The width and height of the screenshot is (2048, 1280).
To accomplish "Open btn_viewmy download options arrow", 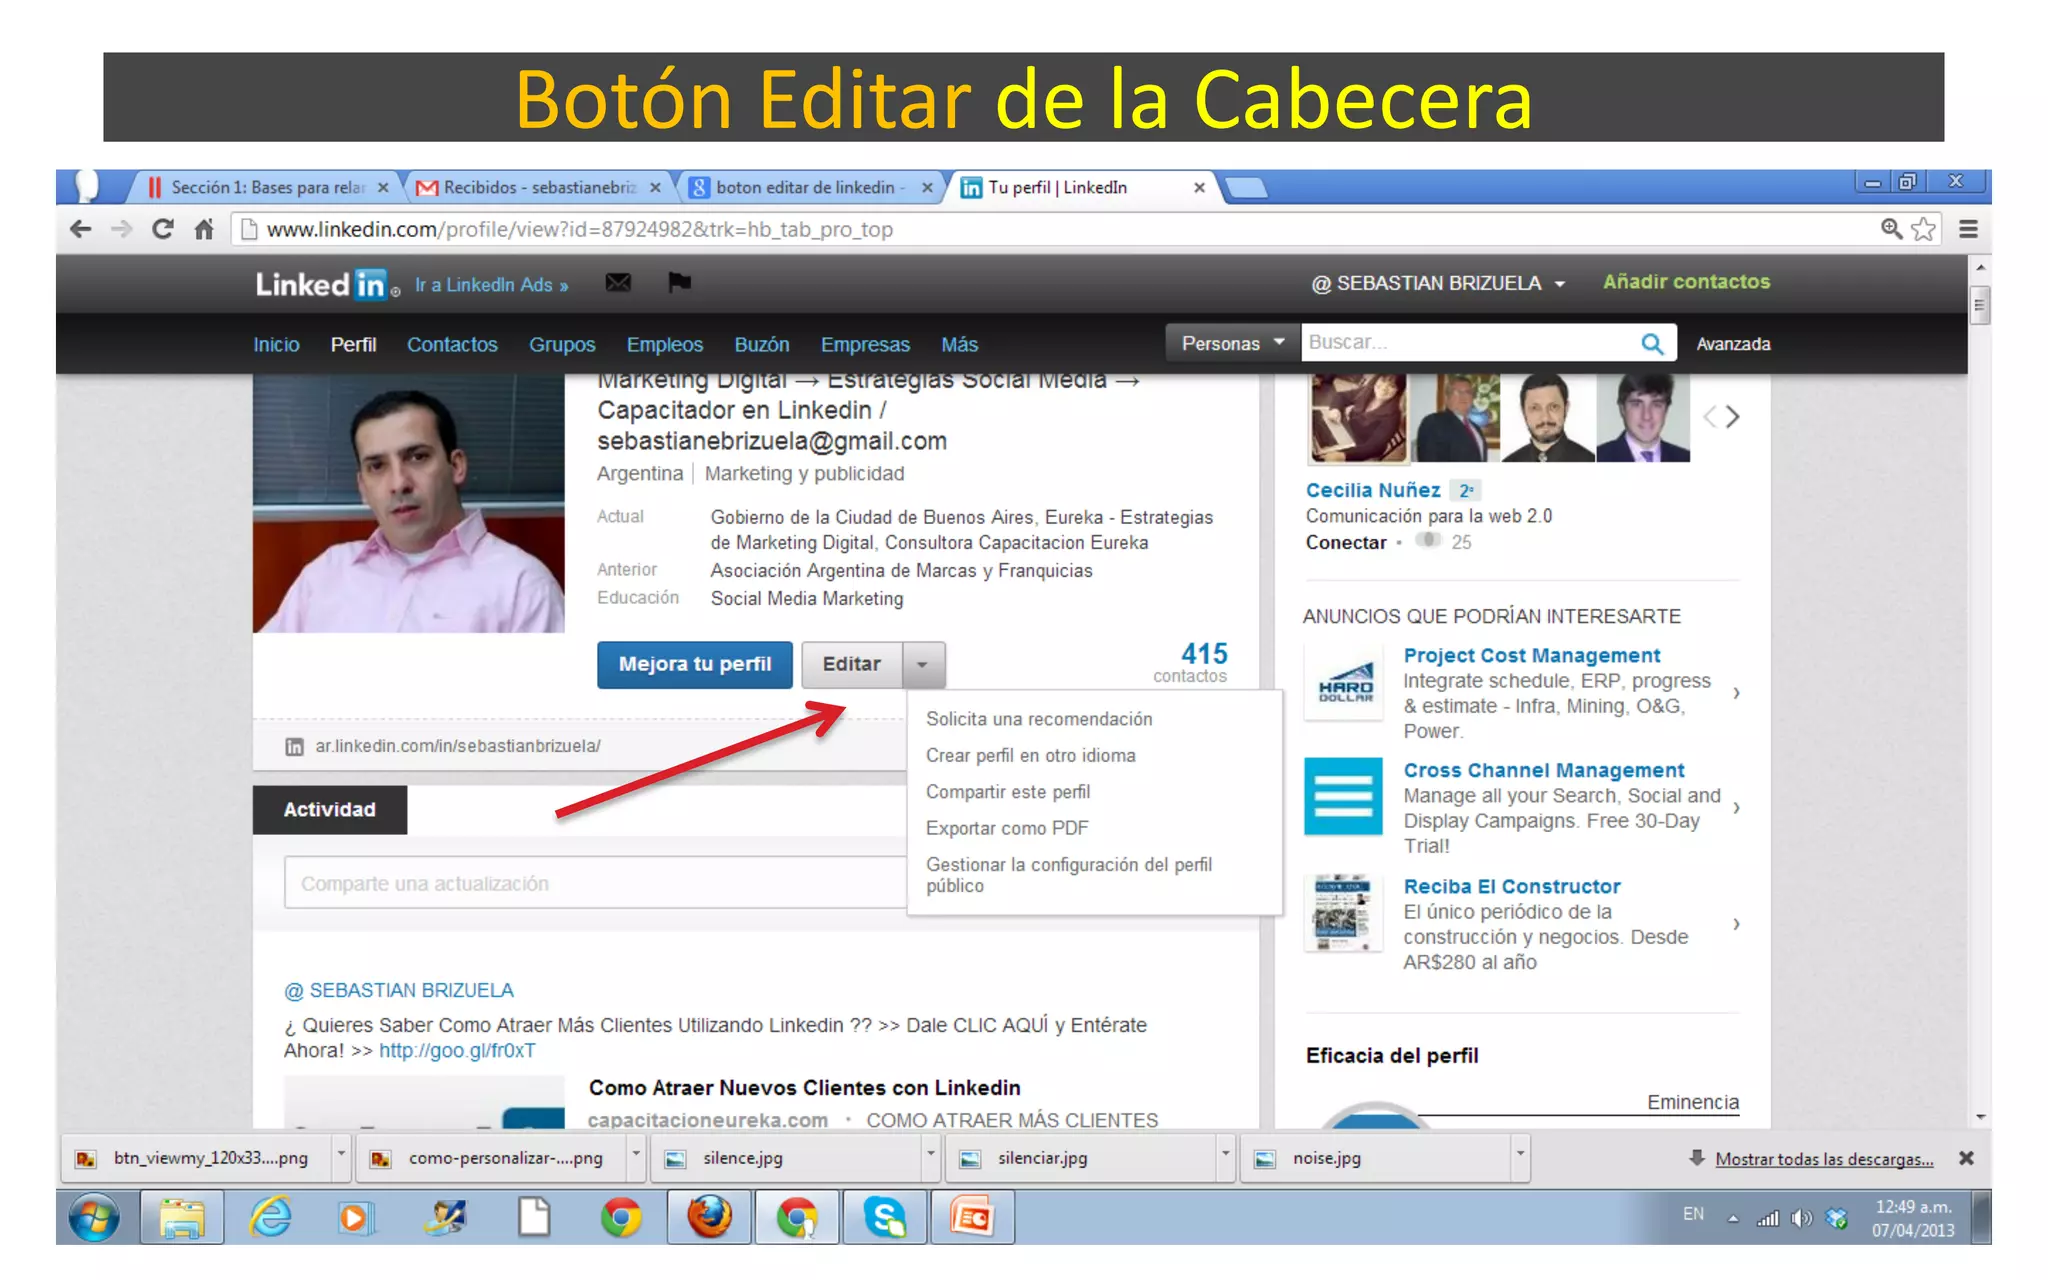I will (341, 1154).
